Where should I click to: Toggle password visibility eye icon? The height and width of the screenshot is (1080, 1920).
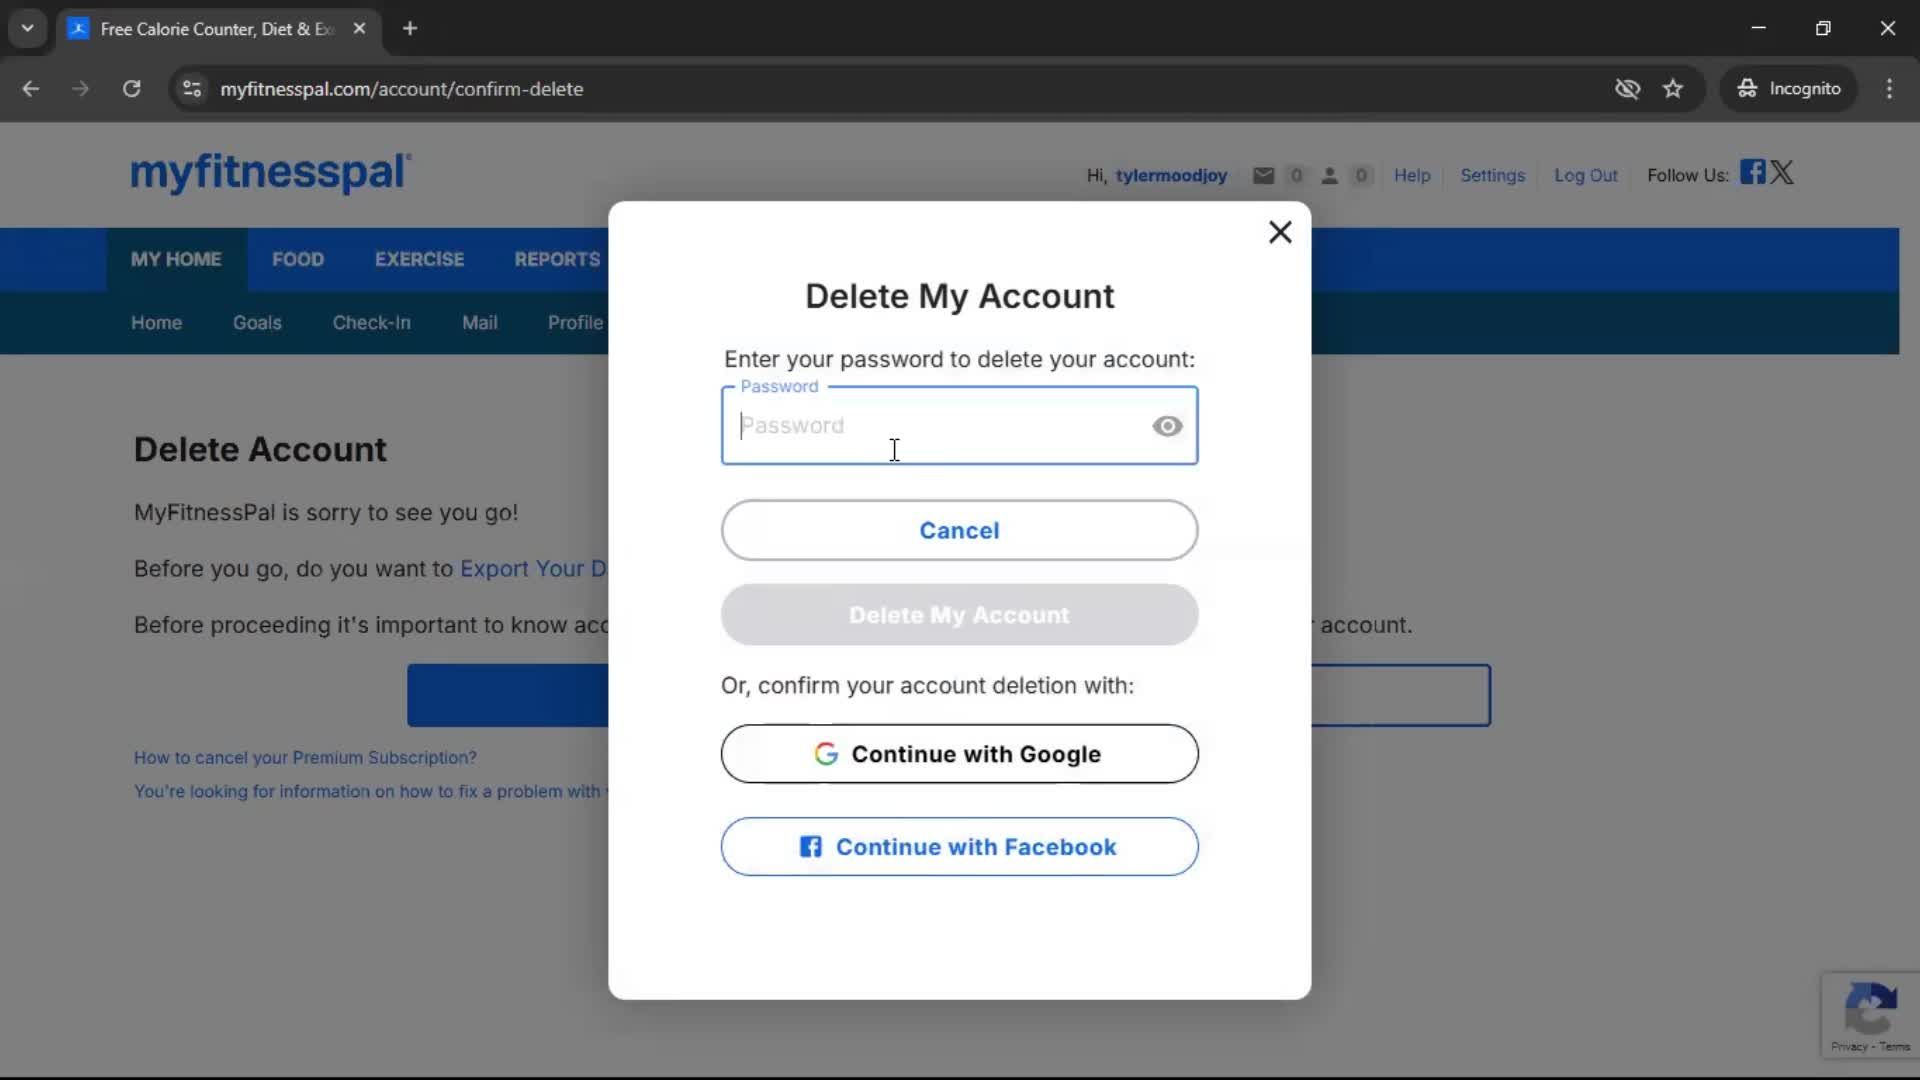pos(1167,426)
